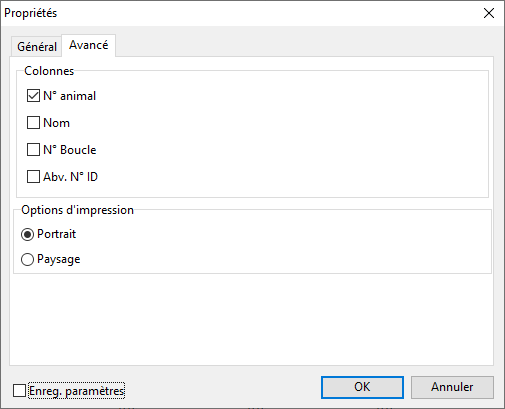Click the 'Abv. N° ID' label text
Screen dimensions: 505x409
pos(70,177)
